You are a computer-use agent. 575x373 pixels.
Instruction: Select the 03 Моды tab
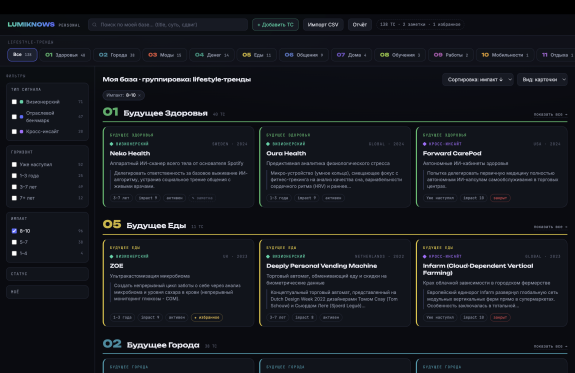165,55
